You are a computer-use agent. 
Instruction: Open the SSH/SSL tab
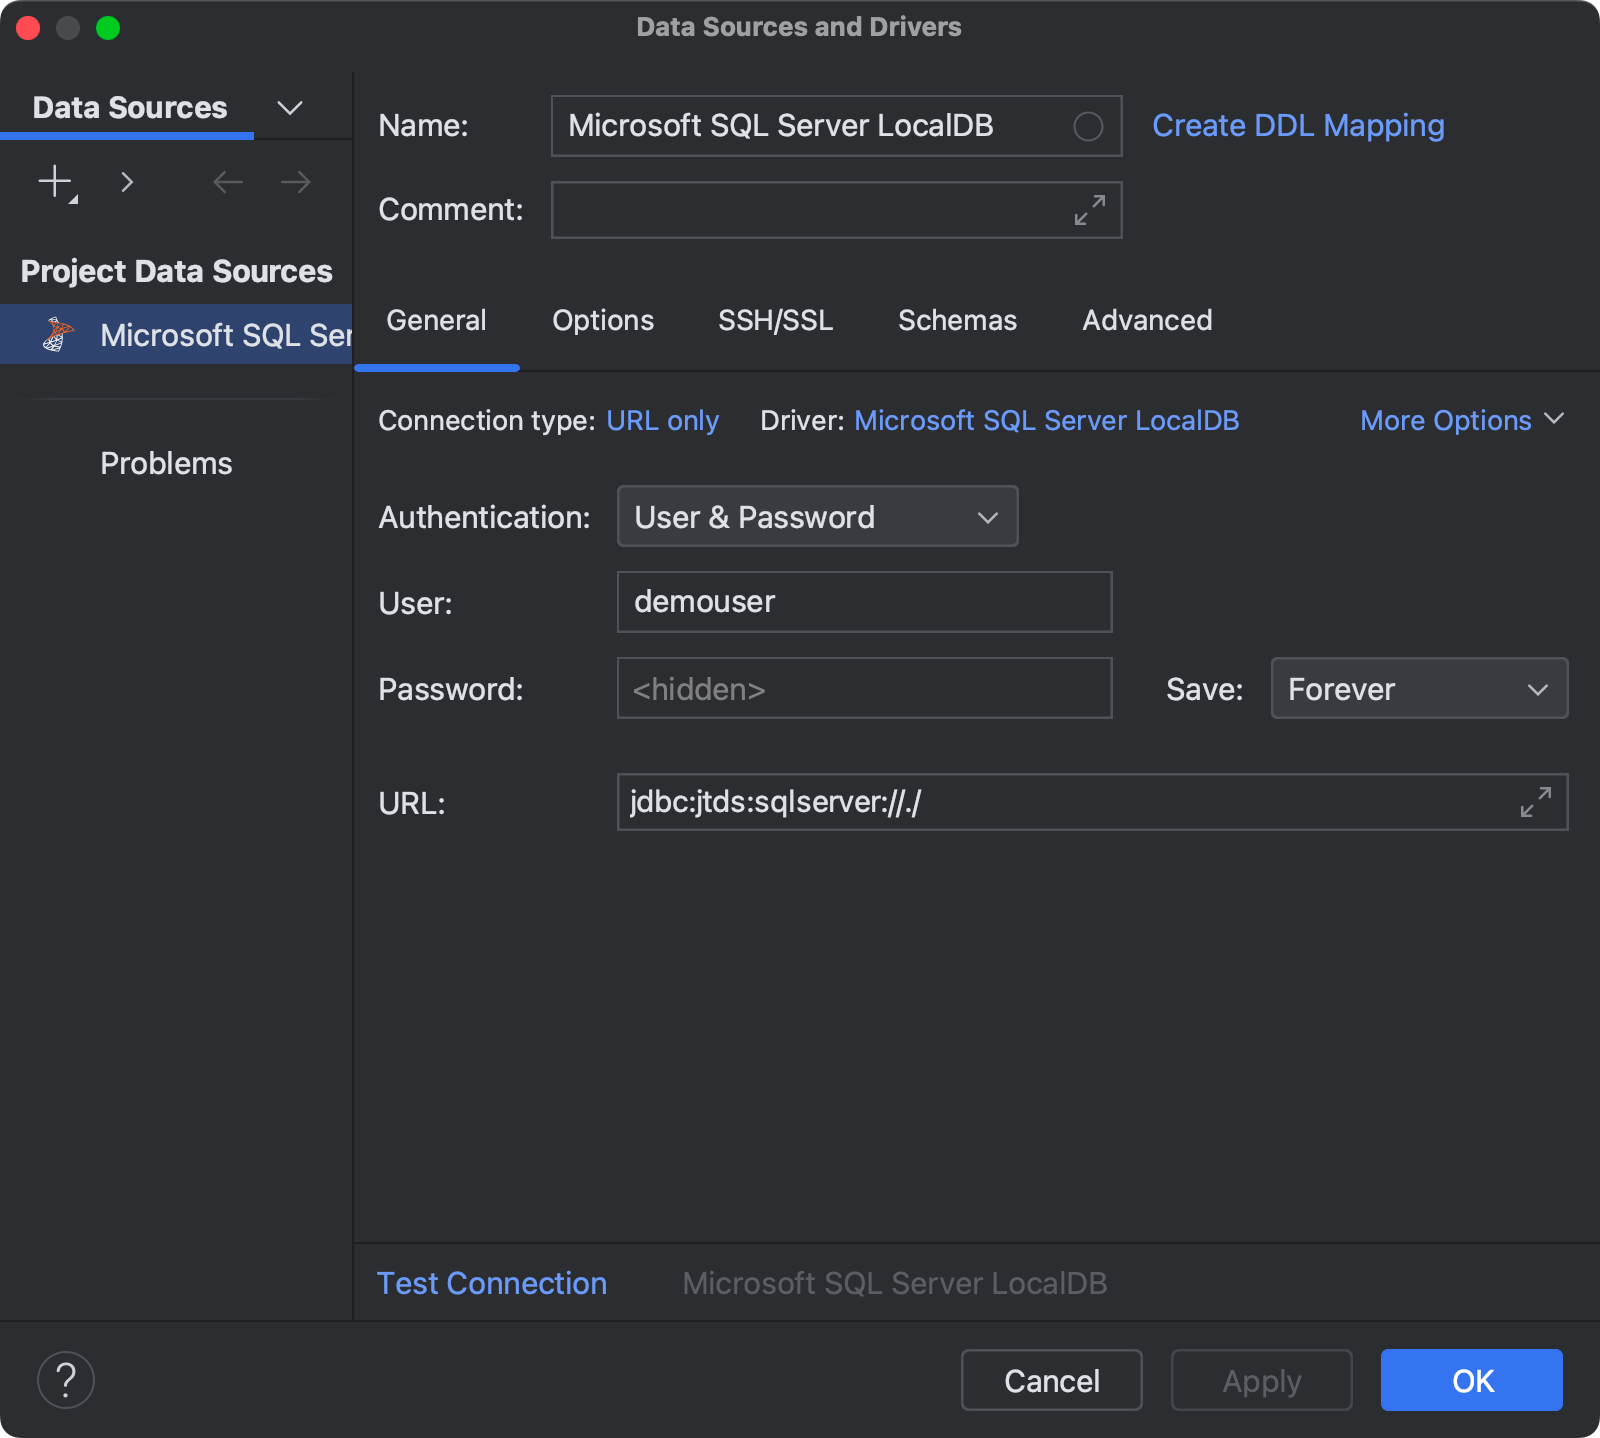coord(775,320)
